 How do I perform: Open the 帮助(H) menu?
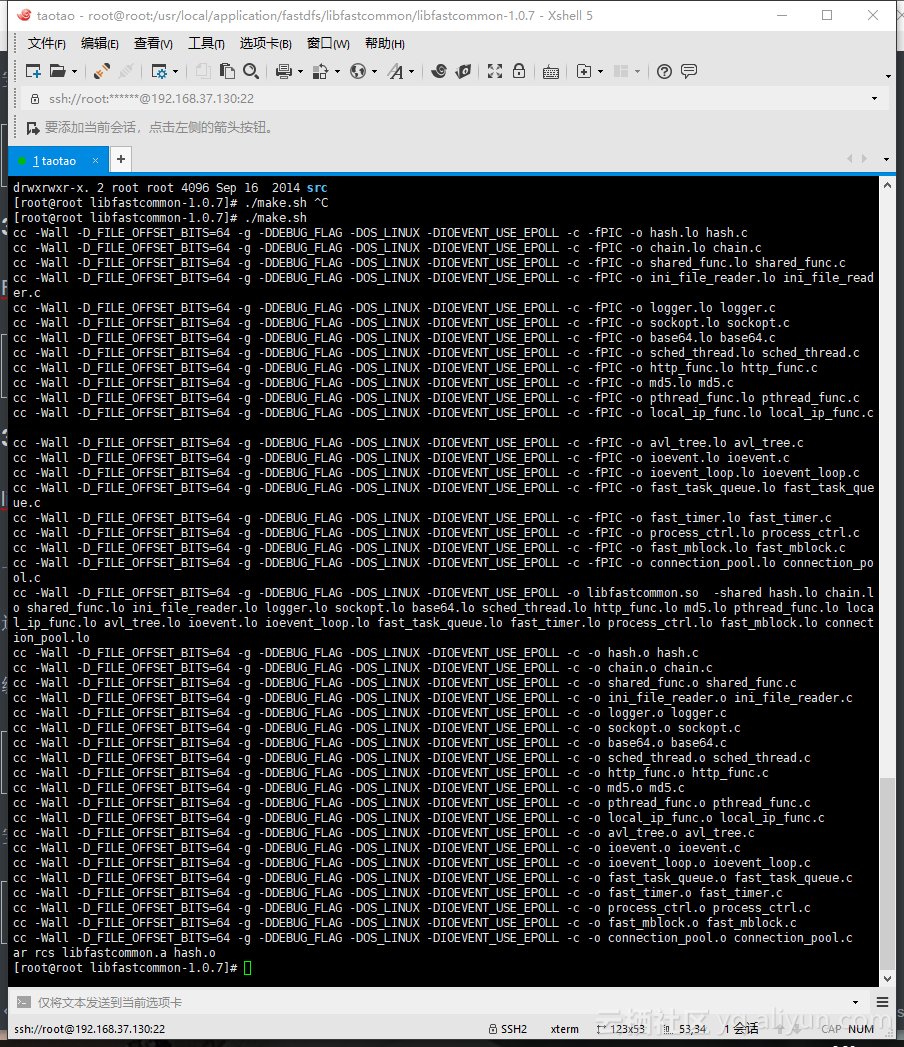point(385,43)
